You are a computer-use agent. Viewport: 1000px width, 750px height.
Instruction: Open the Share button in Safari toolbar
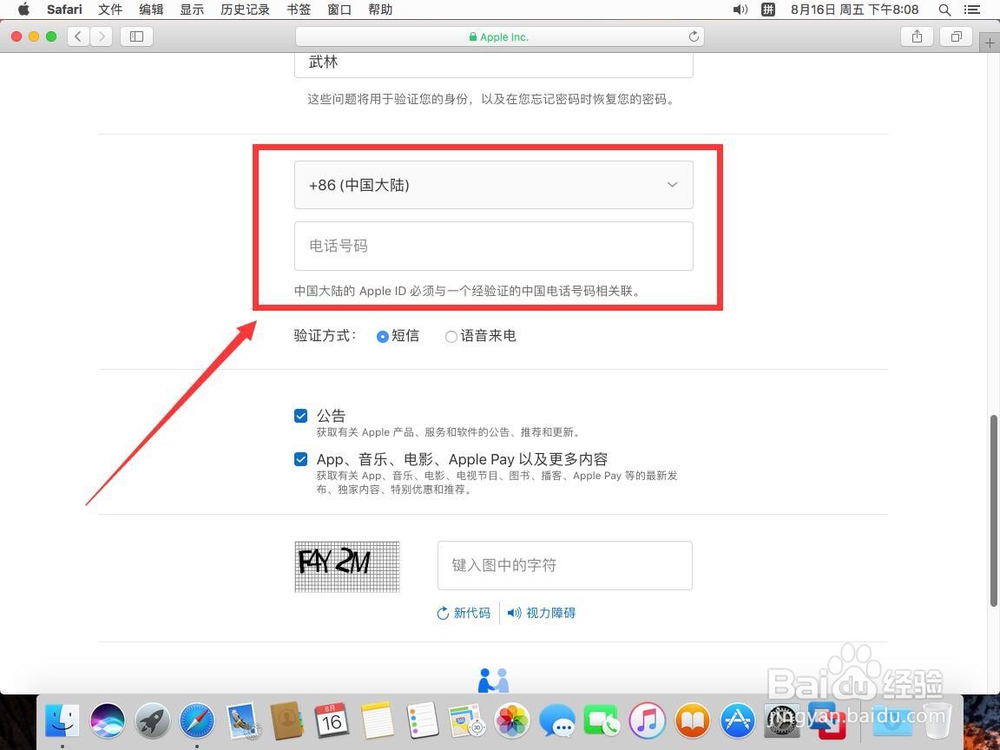pos(917,36)
